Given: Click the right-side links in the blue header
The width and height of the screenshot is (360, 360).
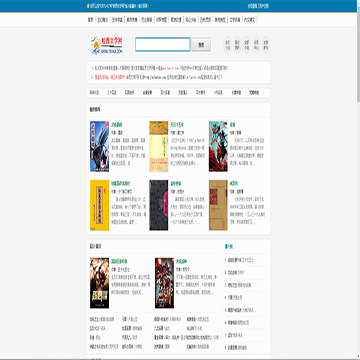Looking at the screenshot, I should point(258,6).
